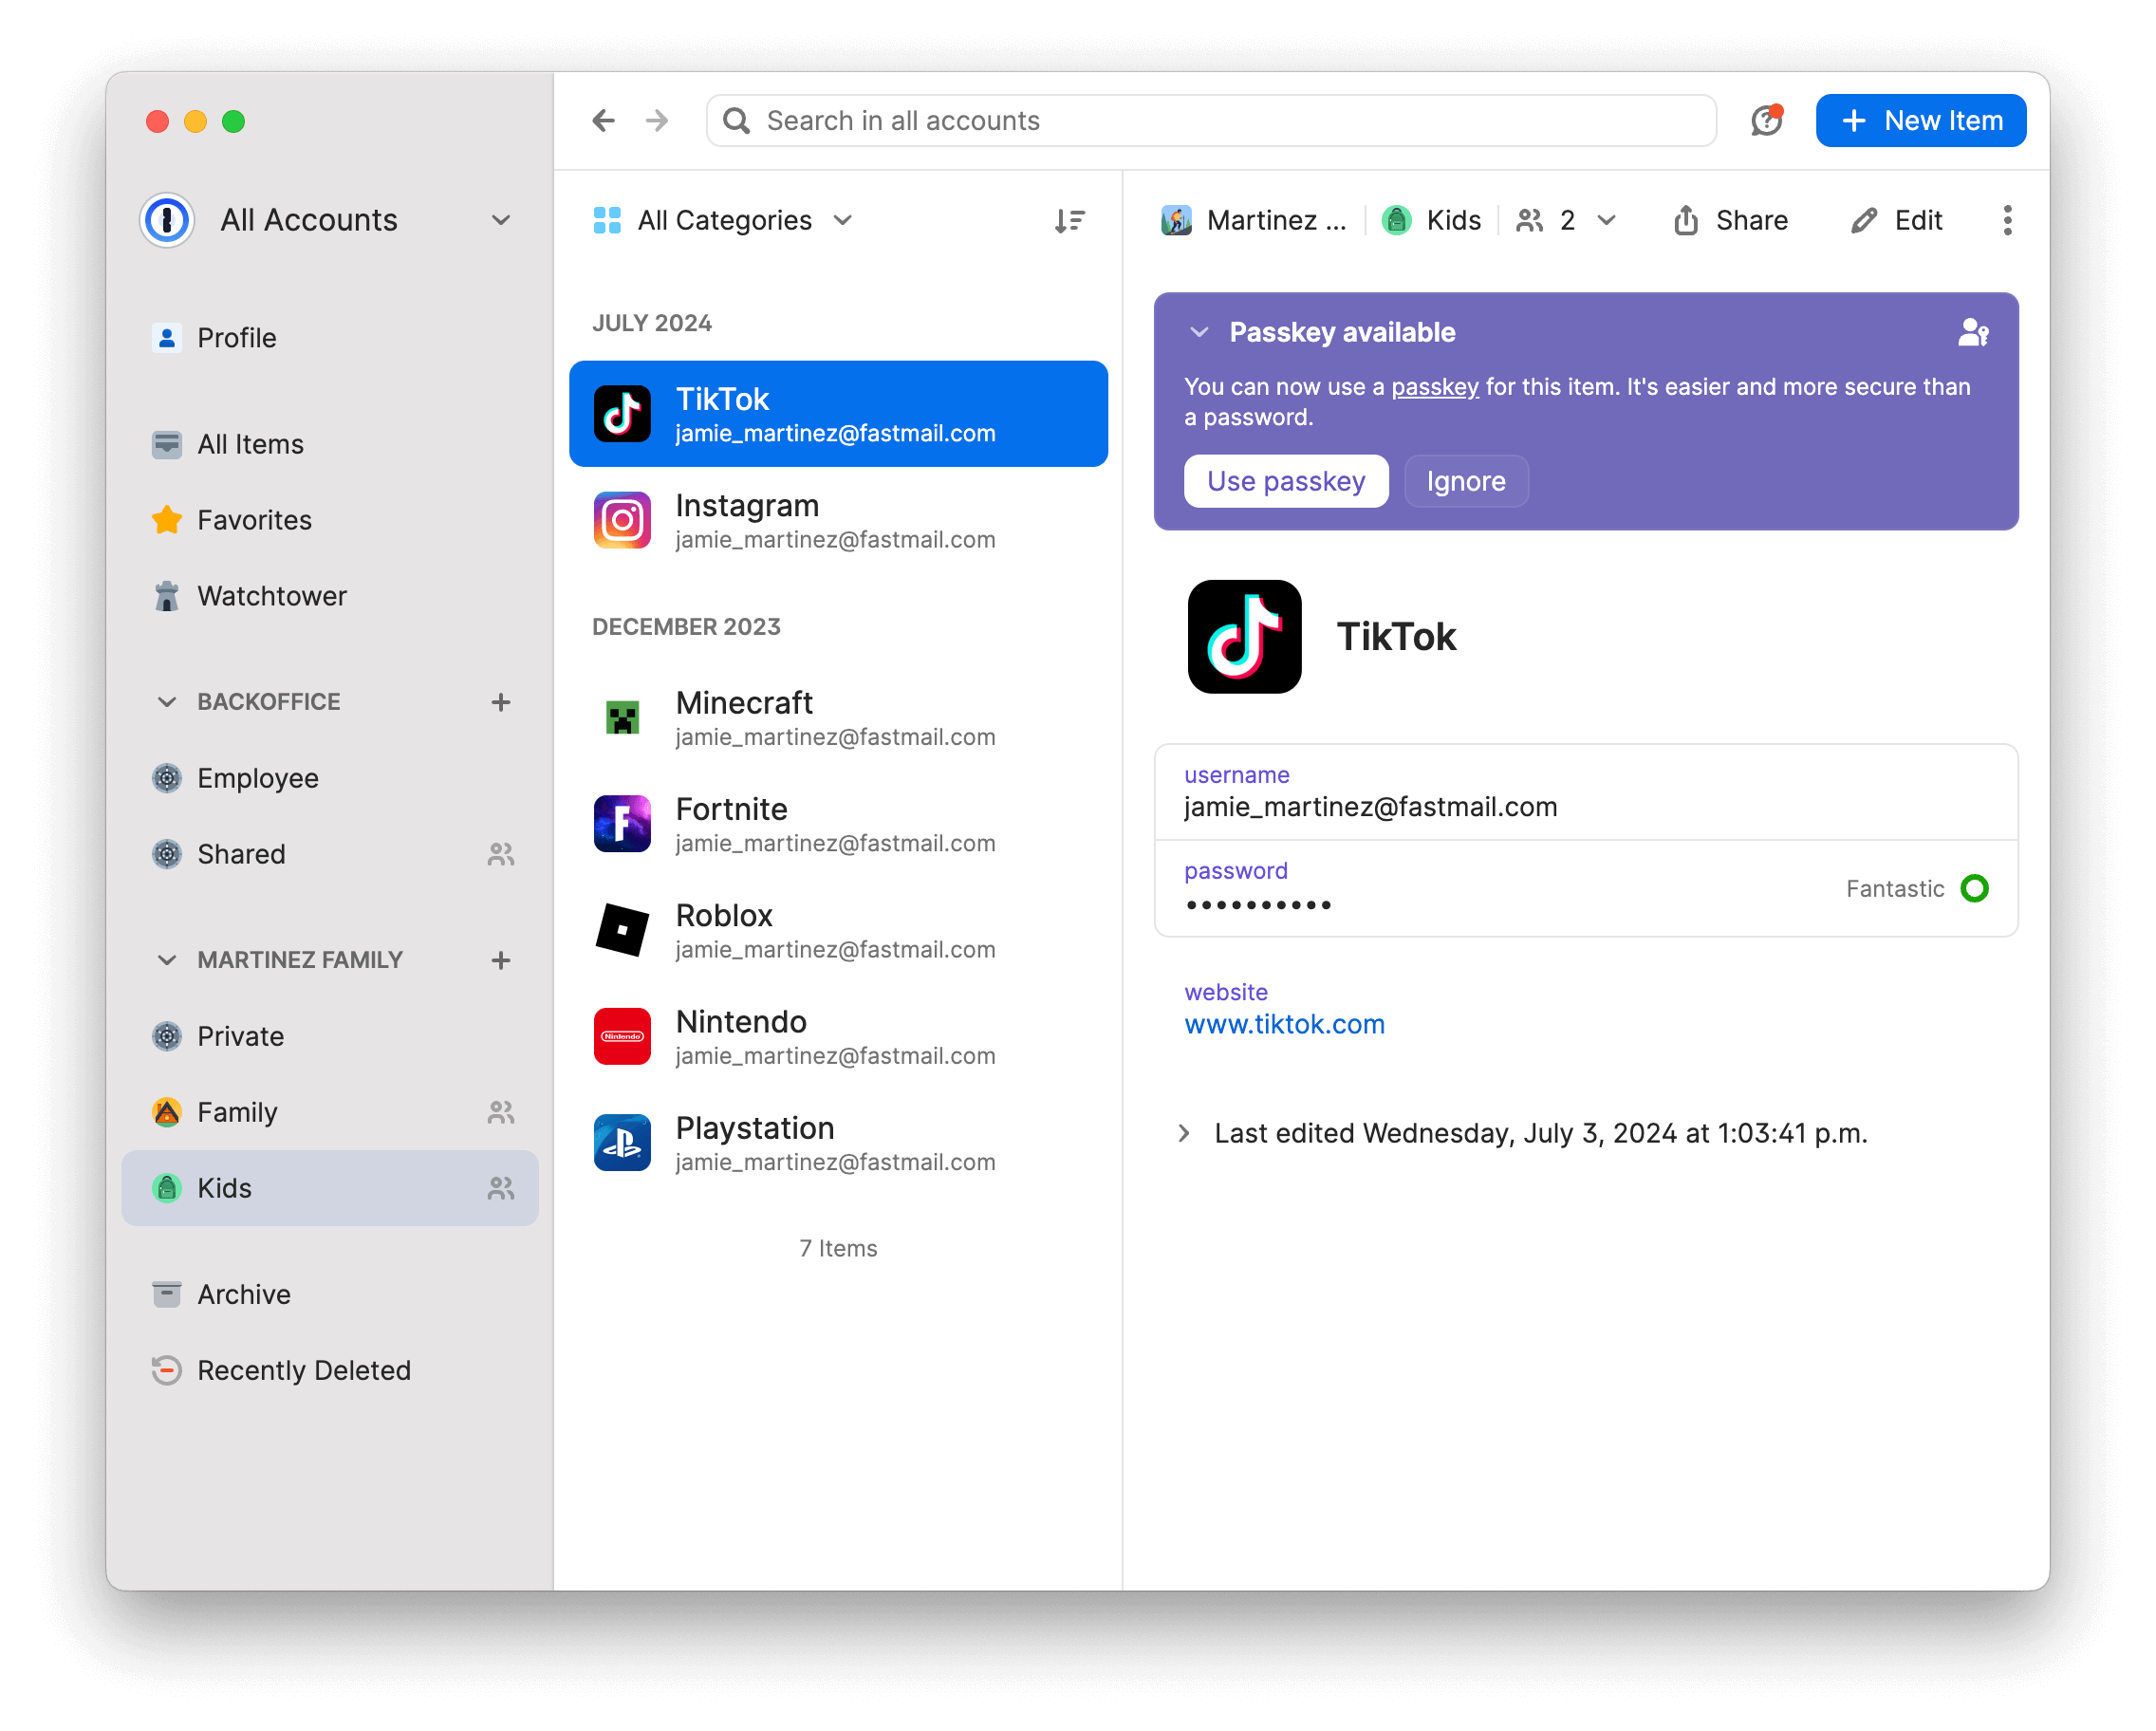Open the Employee vault
2156x1731 pixels.
[x=330, y=778]
